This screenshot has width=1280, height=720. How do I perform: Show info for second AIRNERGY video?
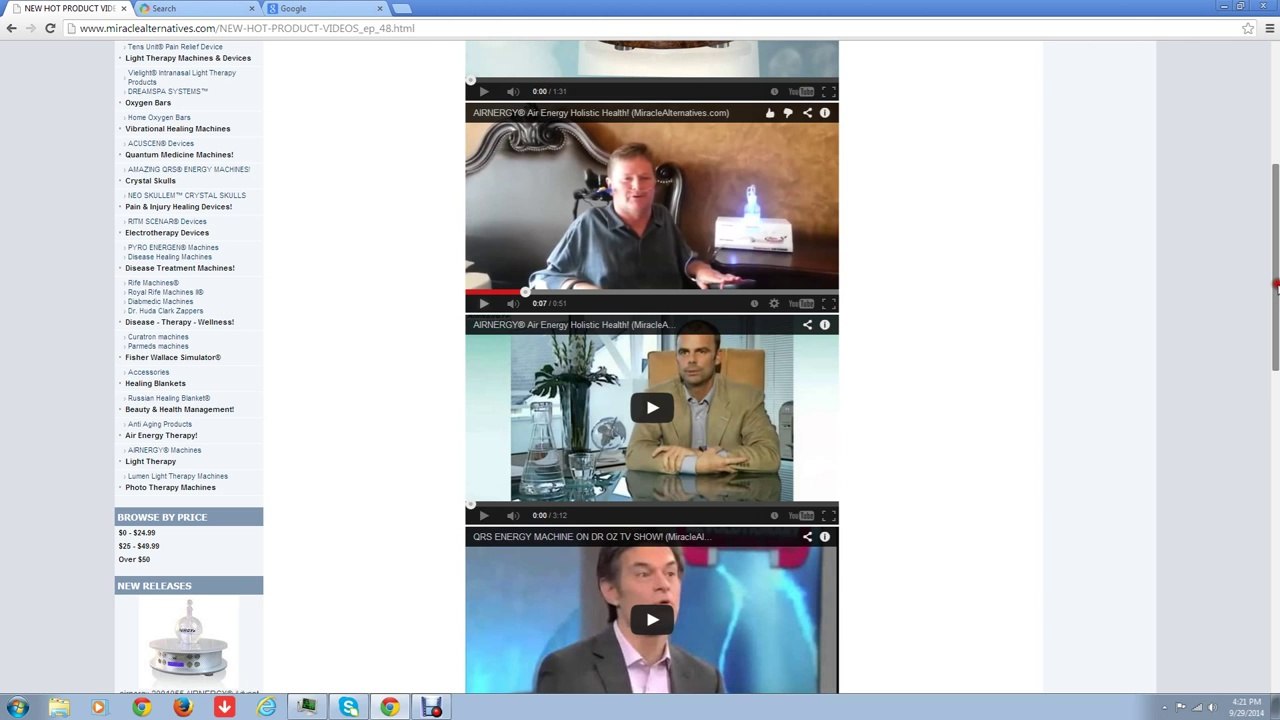click(825, 325)
